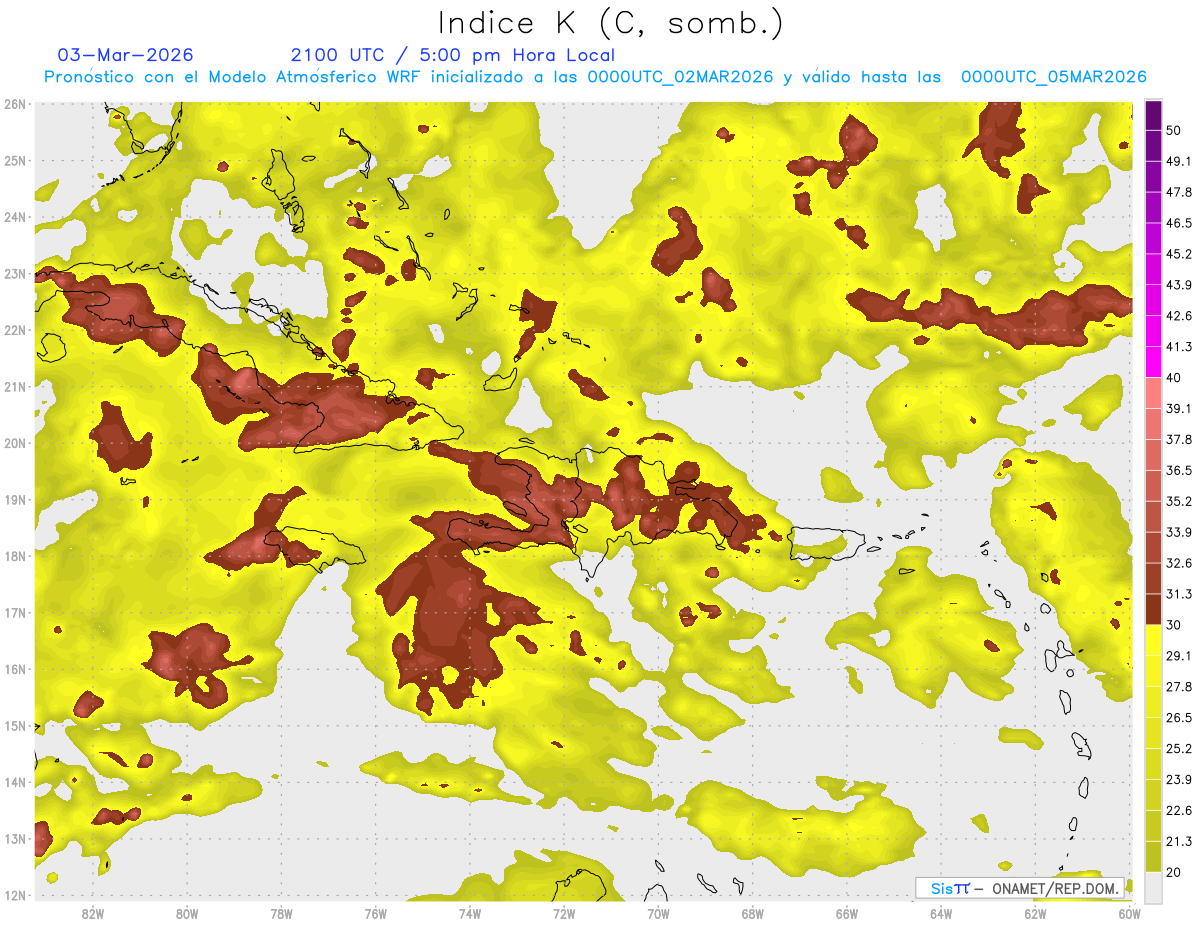Click longitude axis label '74W'
1200x927 pixels.
click(470, 913)
